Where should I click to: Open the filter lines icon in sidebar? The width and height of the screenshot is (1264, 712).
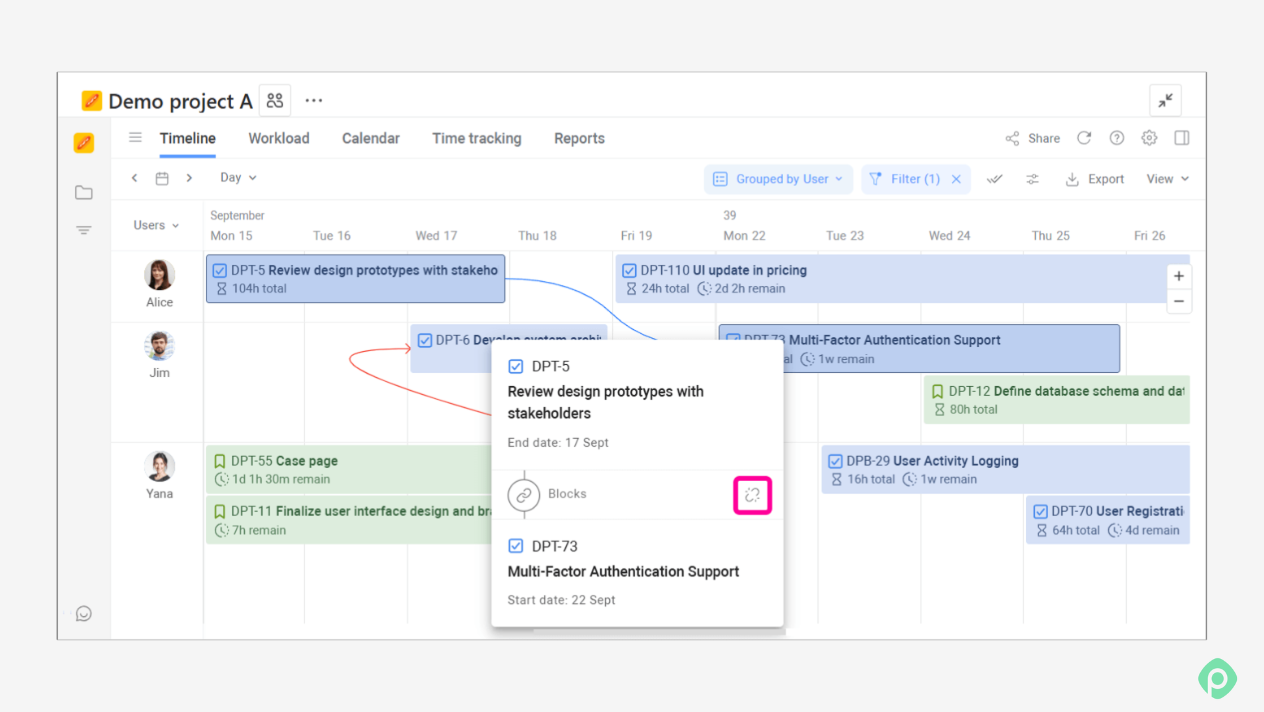coord(84,230)
